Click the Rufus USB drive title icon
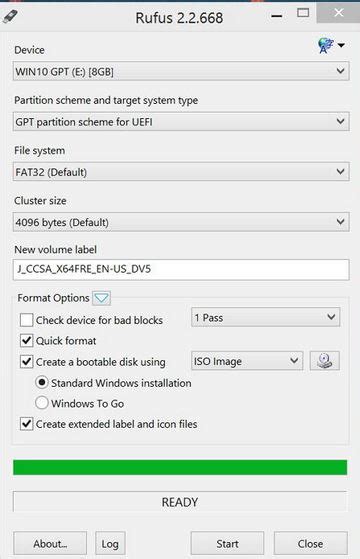Viewport: 360px width, 559px height. click(x=10, y=16)
